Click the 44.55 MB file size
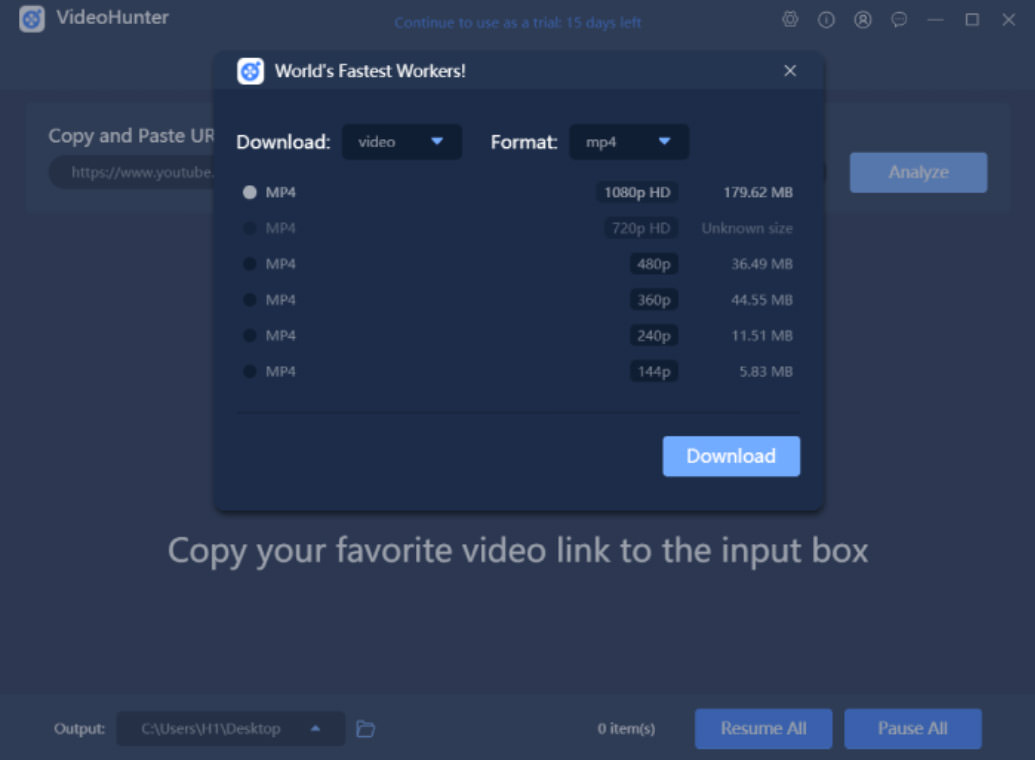 pos(762,300)
